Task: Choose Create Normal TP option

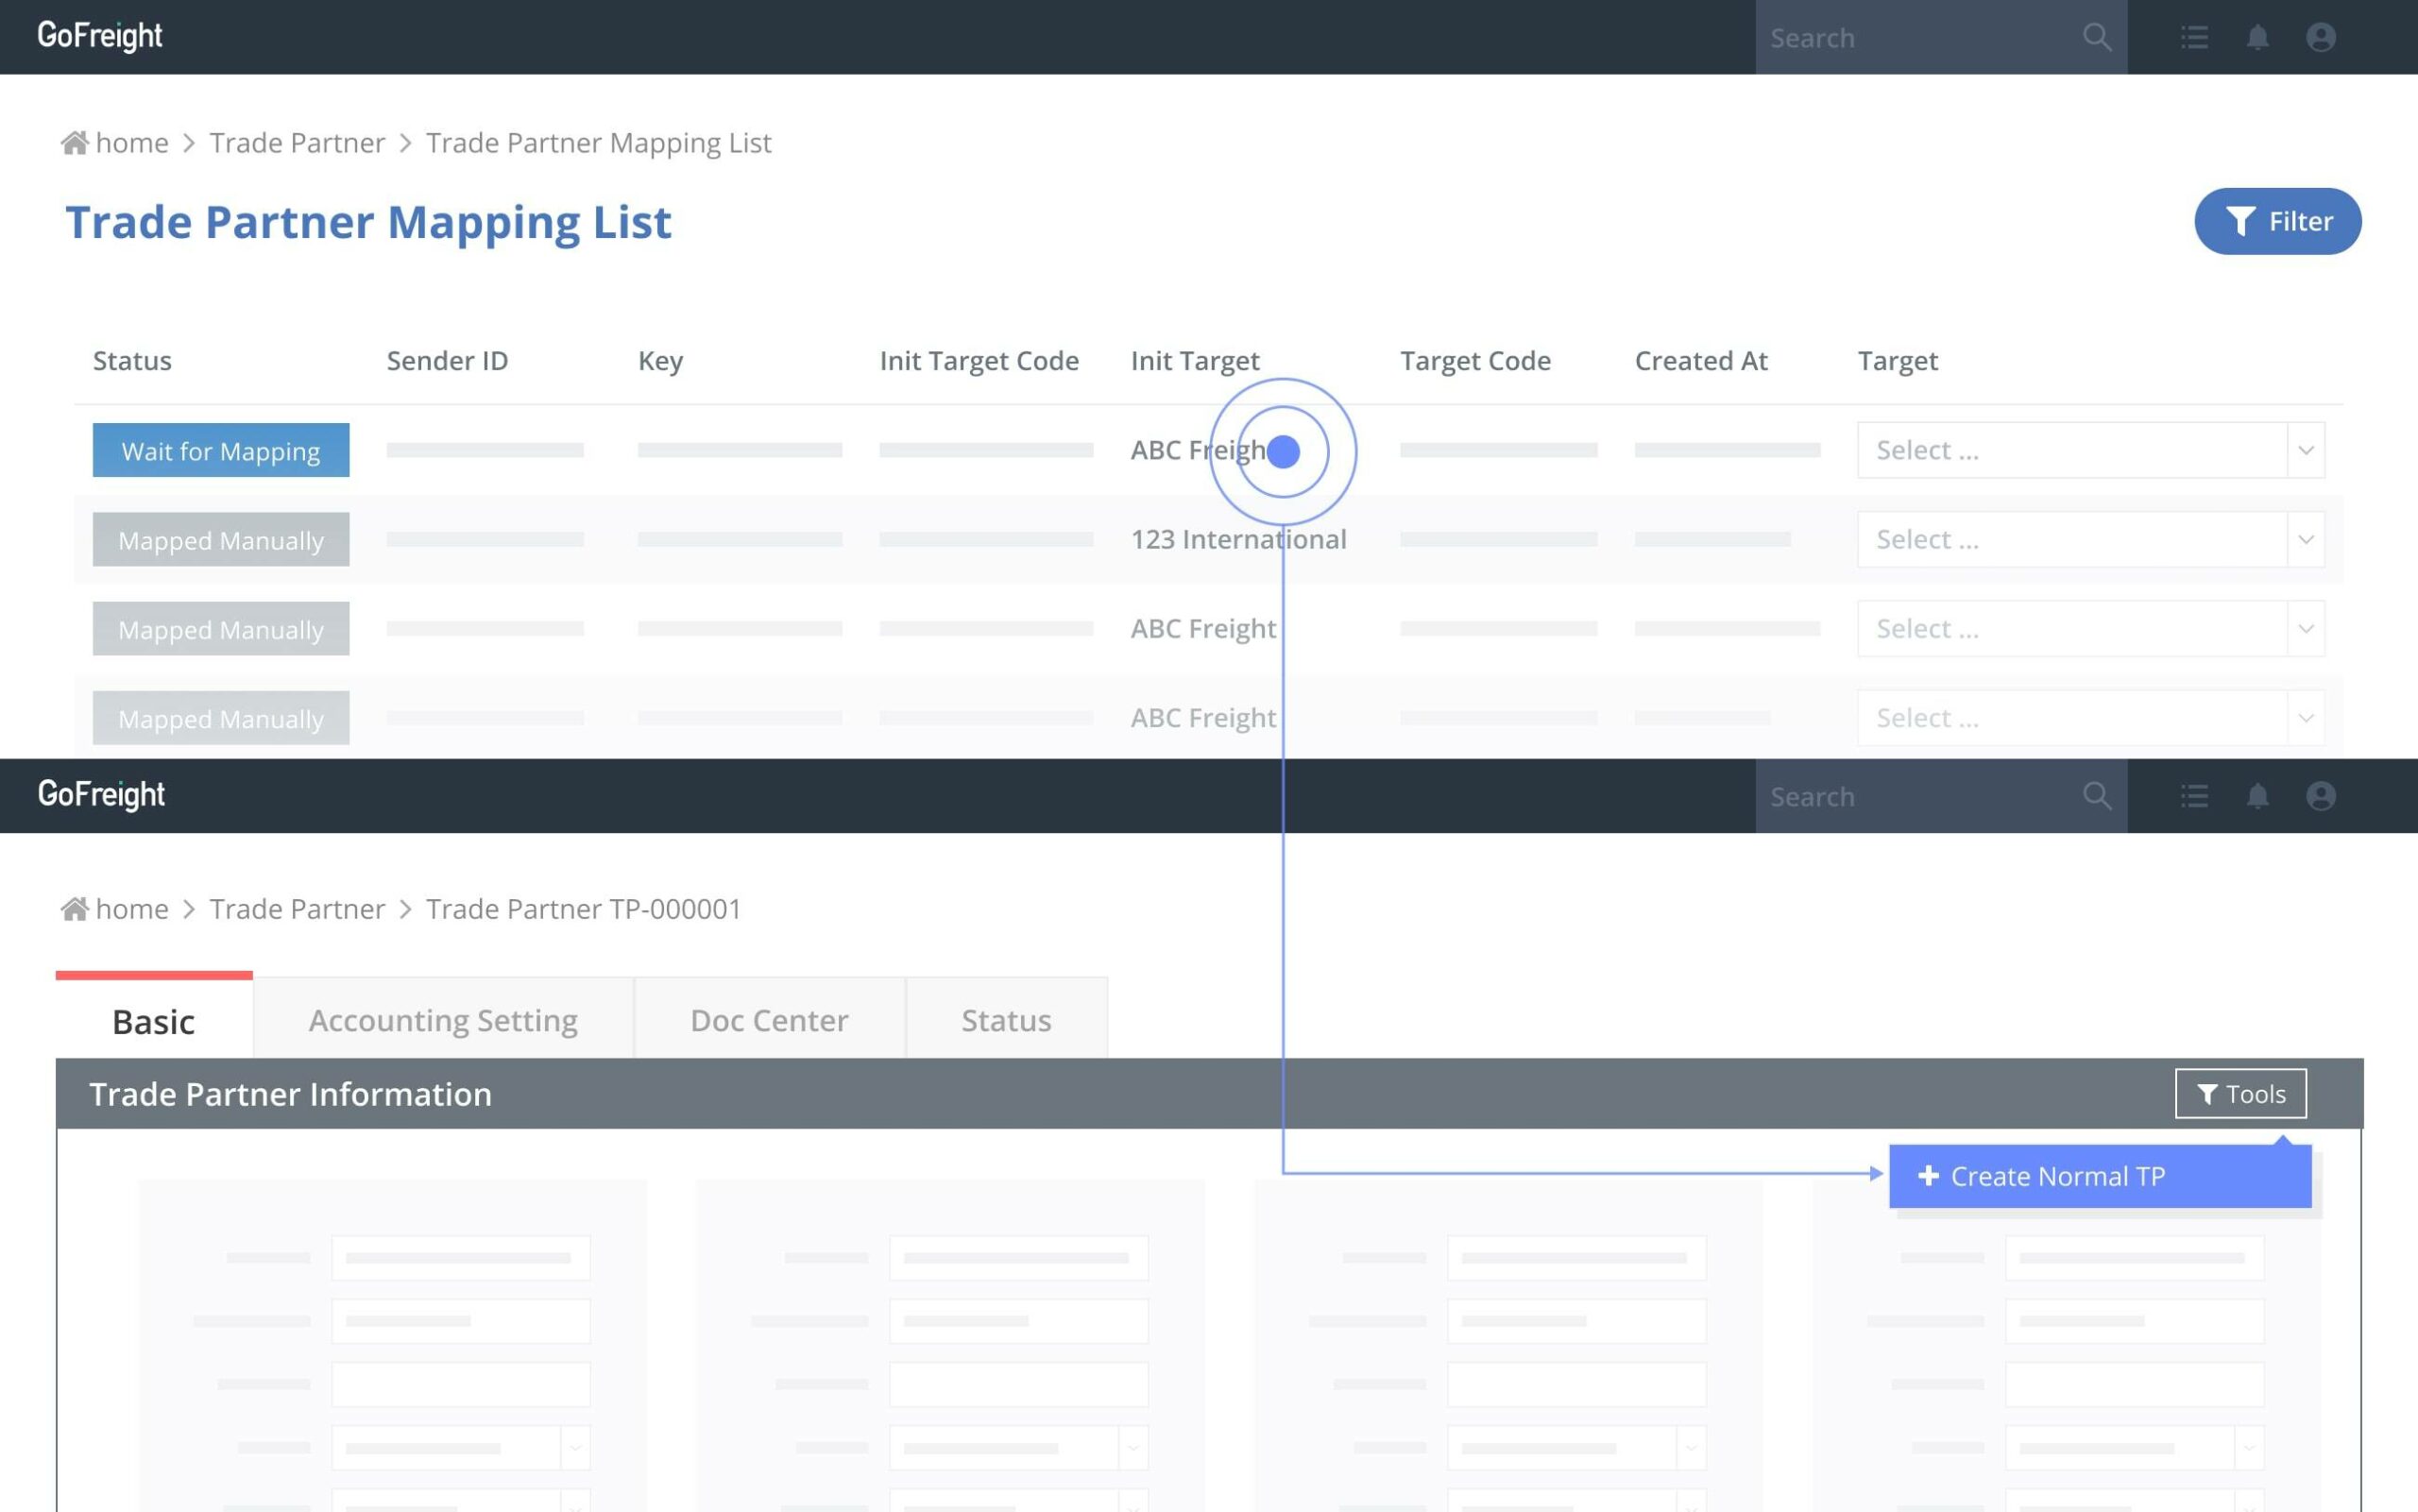Action: point(2099,1176)
